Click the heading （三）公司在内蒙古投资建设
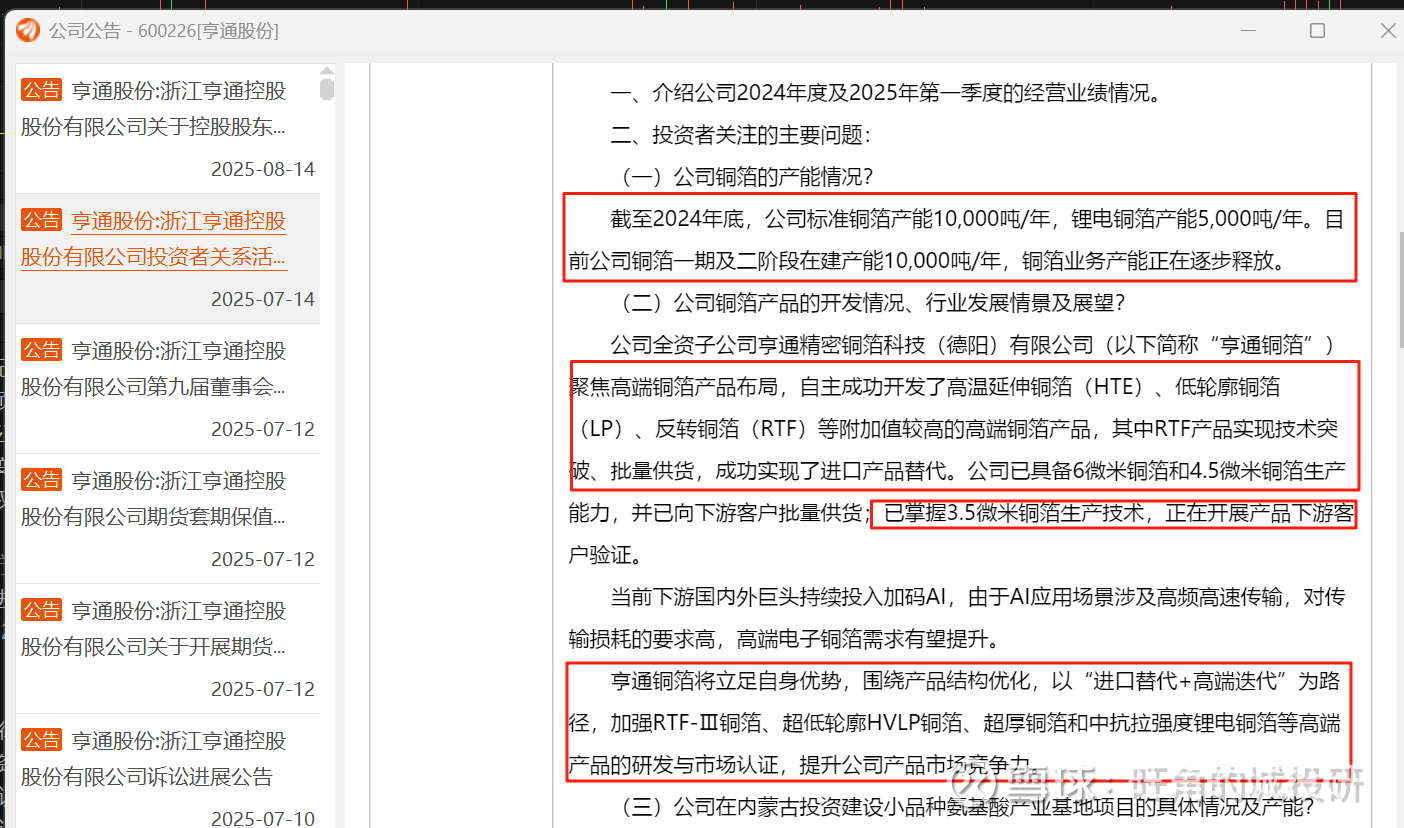Image resolution: width=1404 pixels, height=828 pixels. (962, 807)
